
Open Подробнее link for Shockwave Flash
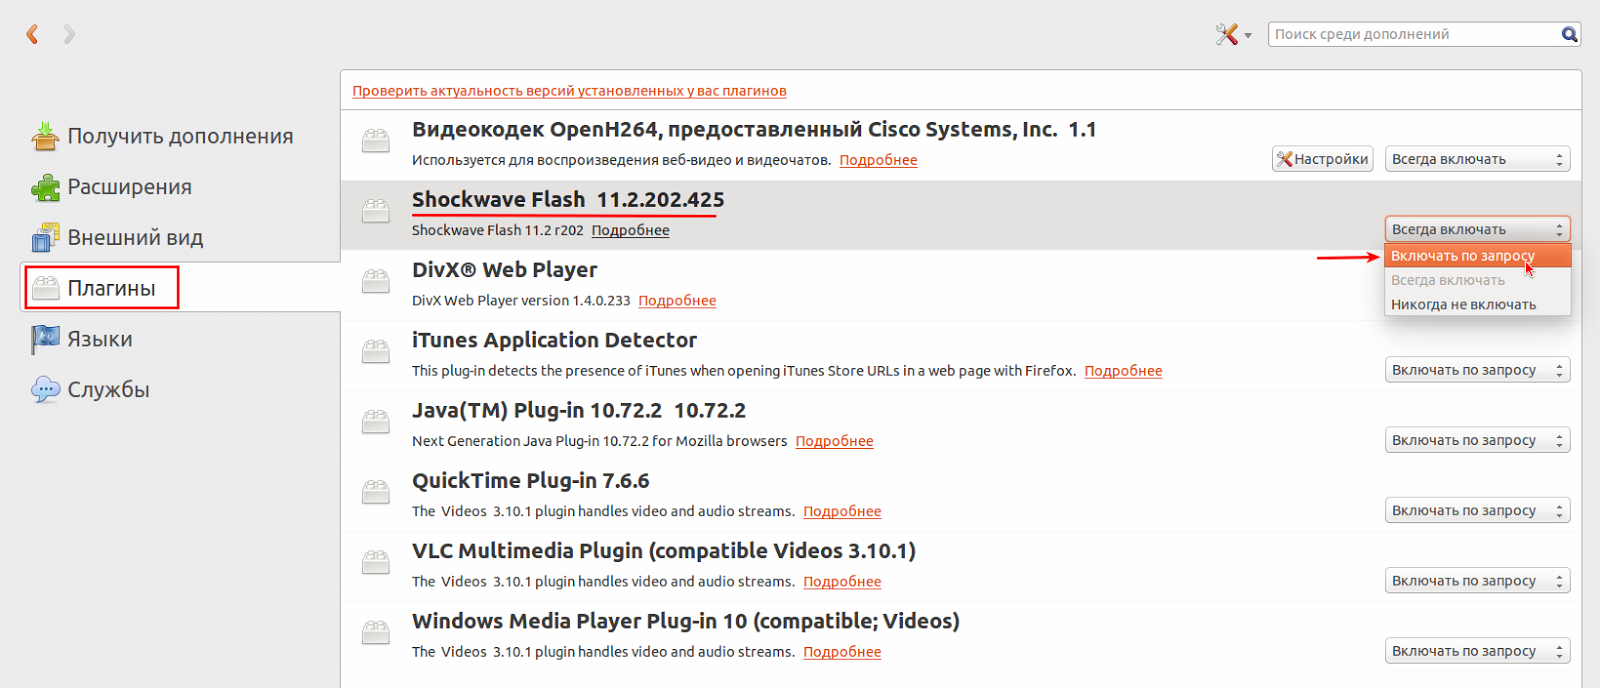pyautogui.click(x=630, y=230)
